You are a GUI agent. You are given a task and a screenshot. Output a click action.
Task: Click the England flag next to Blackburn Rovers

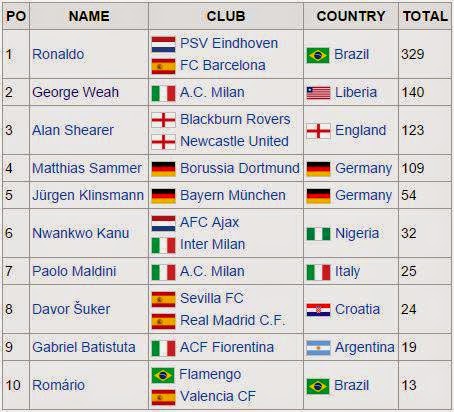(163, 120)
